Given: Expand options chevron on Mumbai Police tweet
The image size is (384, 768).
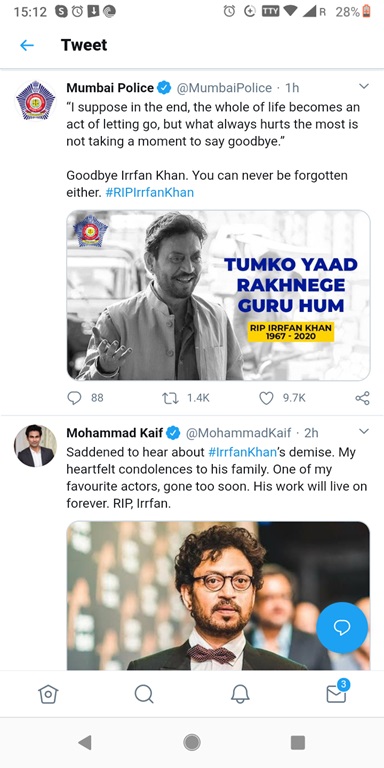Looking at the screenshot, I should [363, 87].
